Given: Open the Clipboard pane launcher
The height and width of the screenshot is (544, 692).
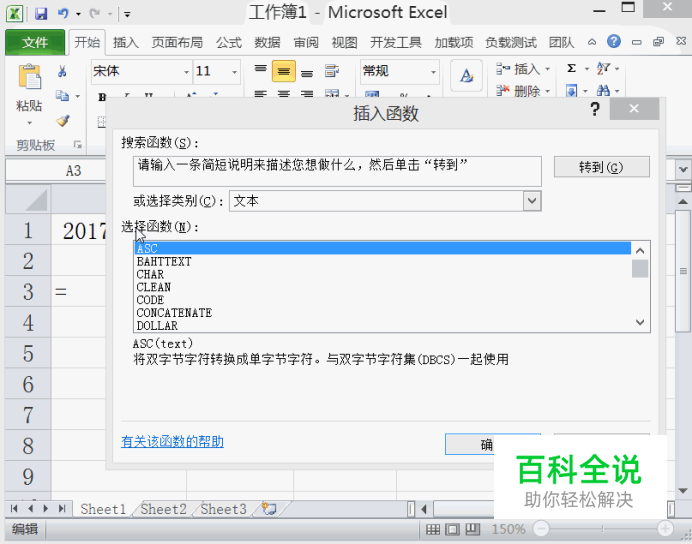Looking at the screenshot, I should pos(78,144).
